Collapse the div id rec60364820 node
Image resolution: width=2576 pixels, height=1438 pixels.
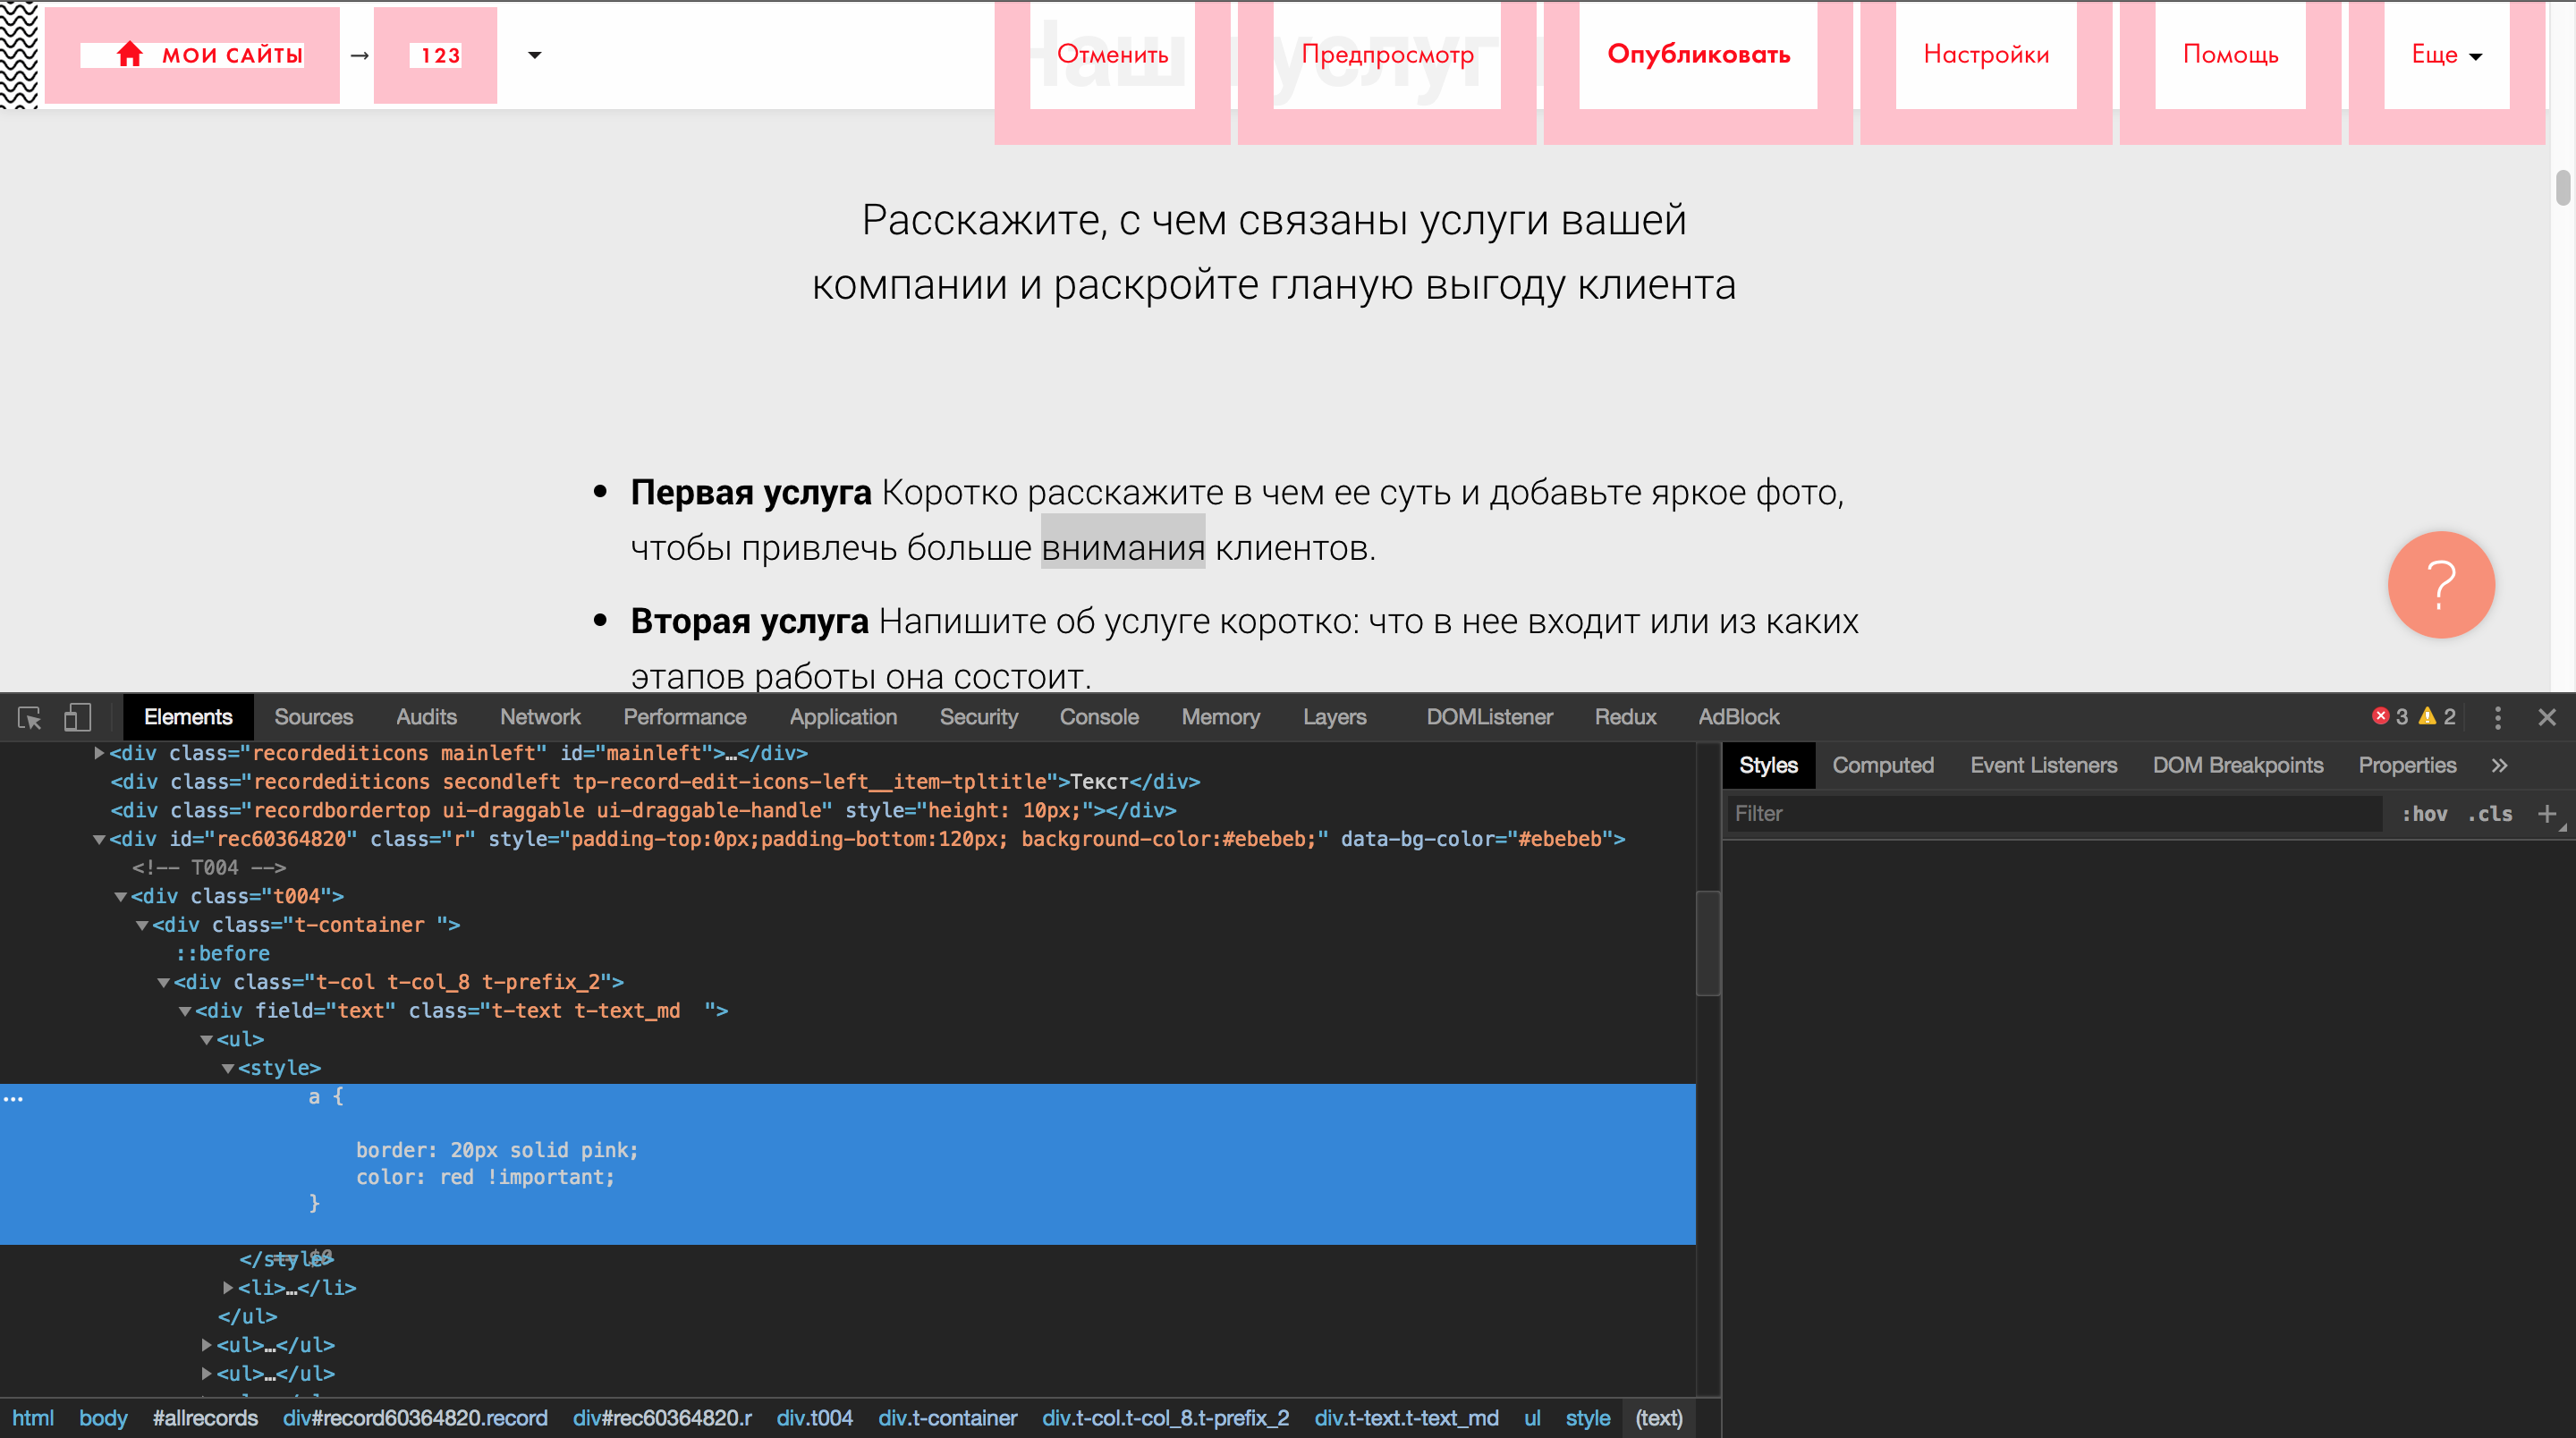[99, 839]
